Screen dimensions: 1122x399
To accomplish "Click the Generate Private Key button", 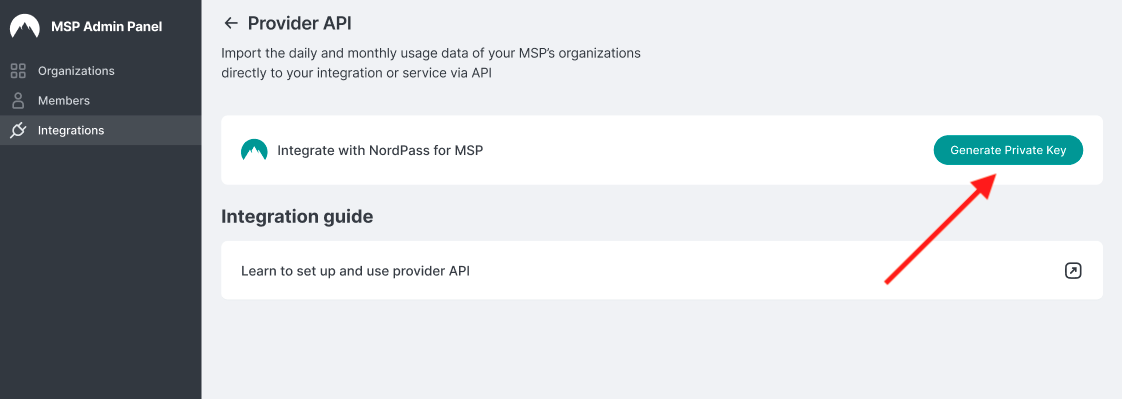I will click(1008, 150).
